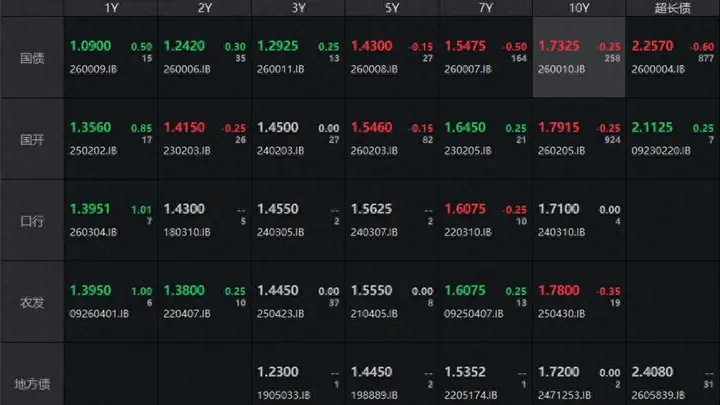
Task: Click the 1.3951 yield for 260304.IB
Action: pos(90,209)
